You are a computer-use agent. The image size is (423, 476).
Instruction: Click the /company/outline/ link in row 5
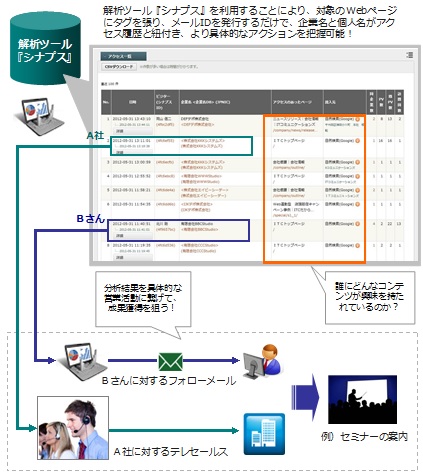point(289,196)
